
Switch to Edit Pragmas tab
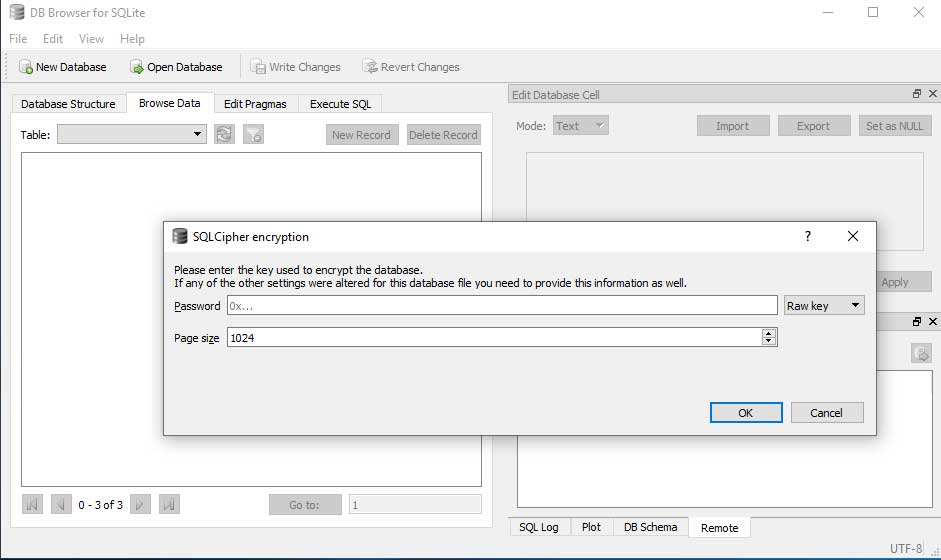255,104
